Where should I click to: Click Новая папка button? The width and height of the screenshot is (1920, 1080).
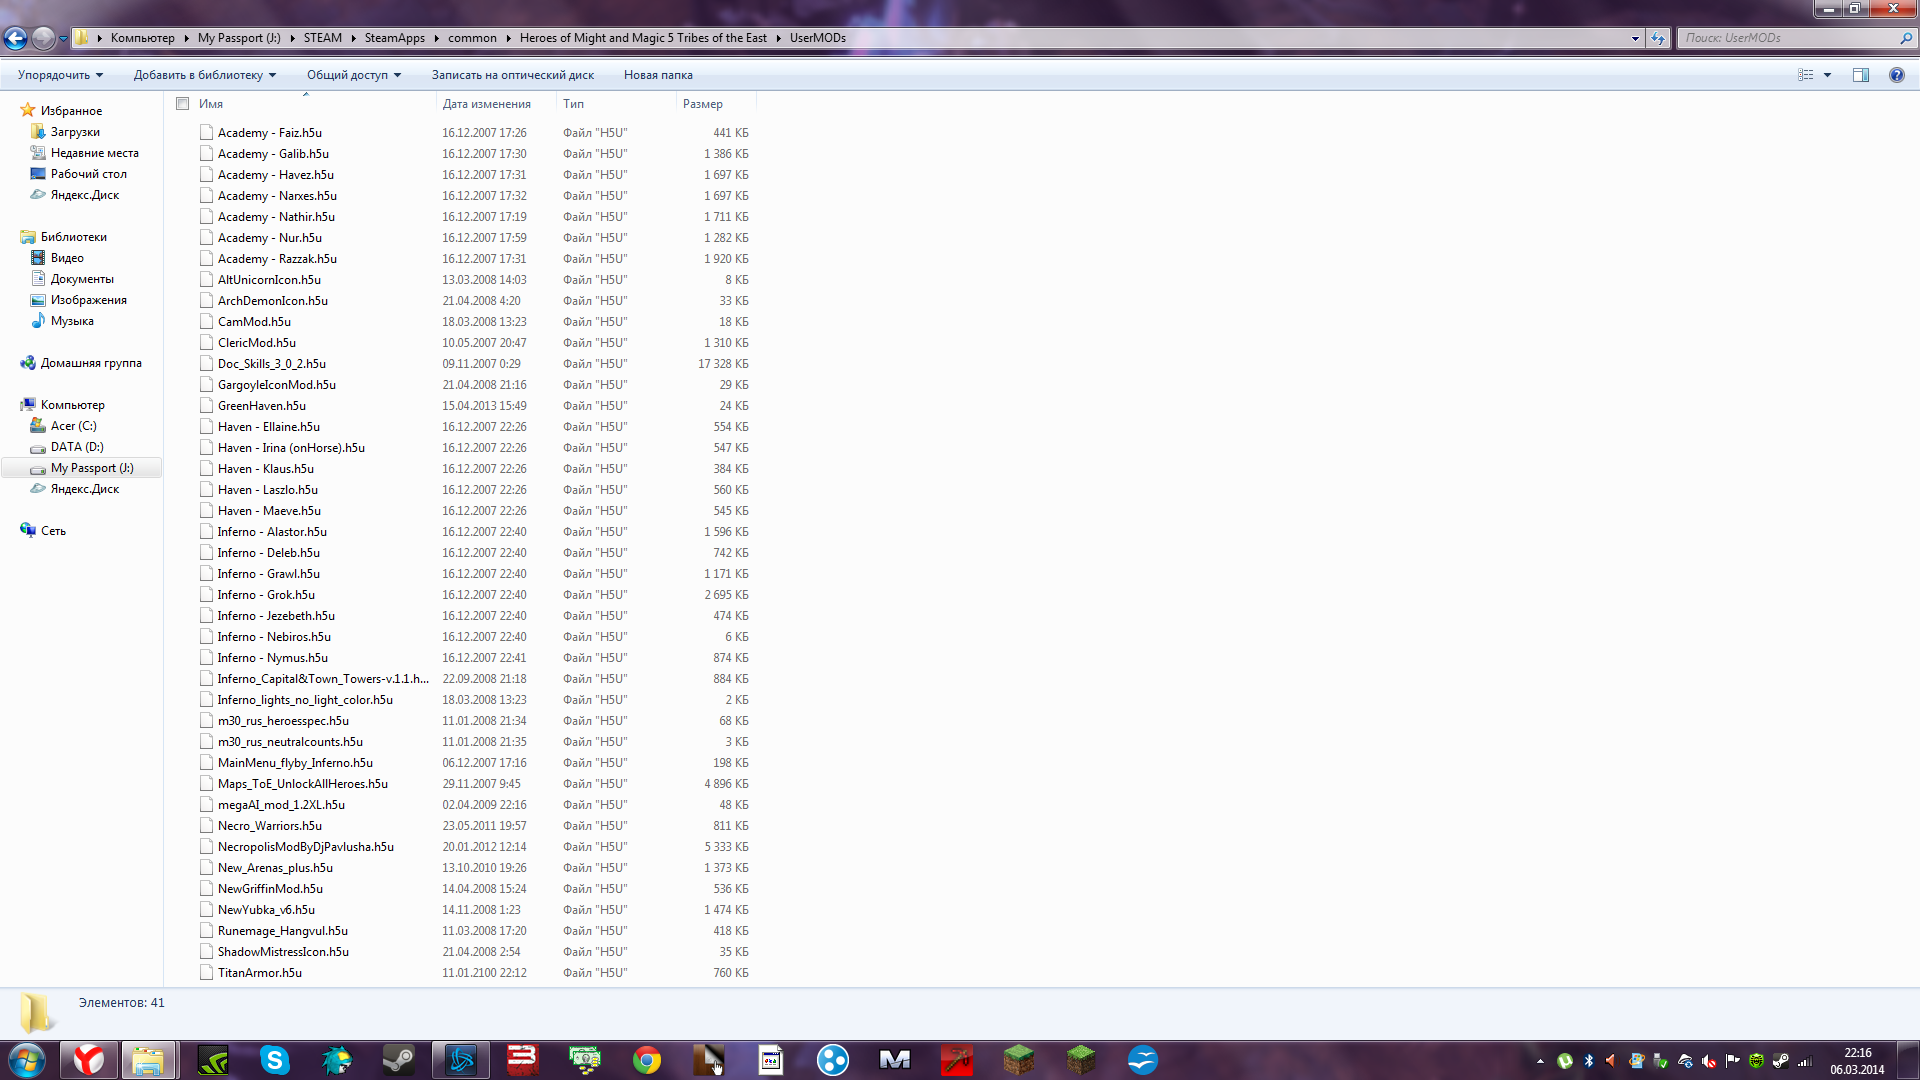(658, 75)
